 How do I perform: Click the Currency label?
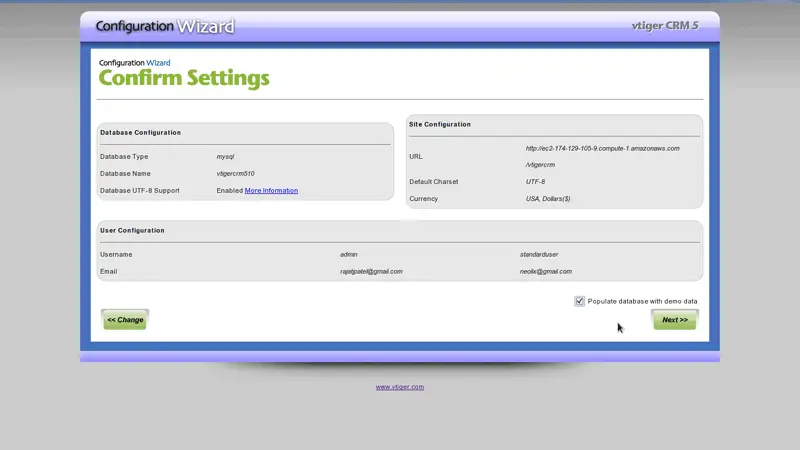[x=423, y=198]
